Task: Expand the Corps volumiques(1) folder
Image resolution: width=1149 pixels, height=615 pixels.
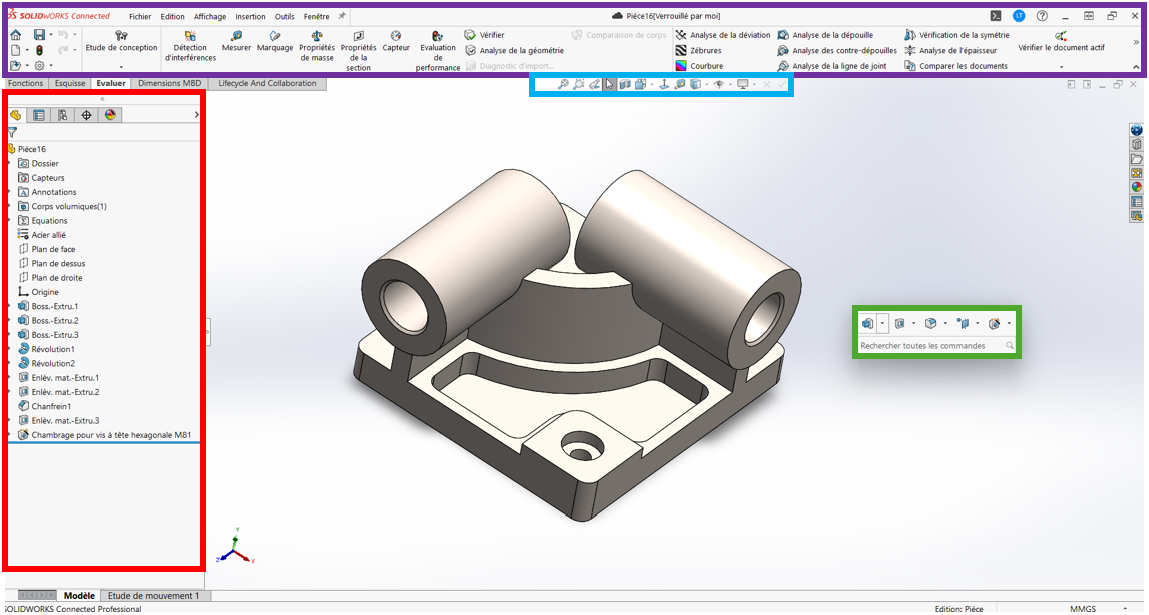Action: tap(9, 206)
